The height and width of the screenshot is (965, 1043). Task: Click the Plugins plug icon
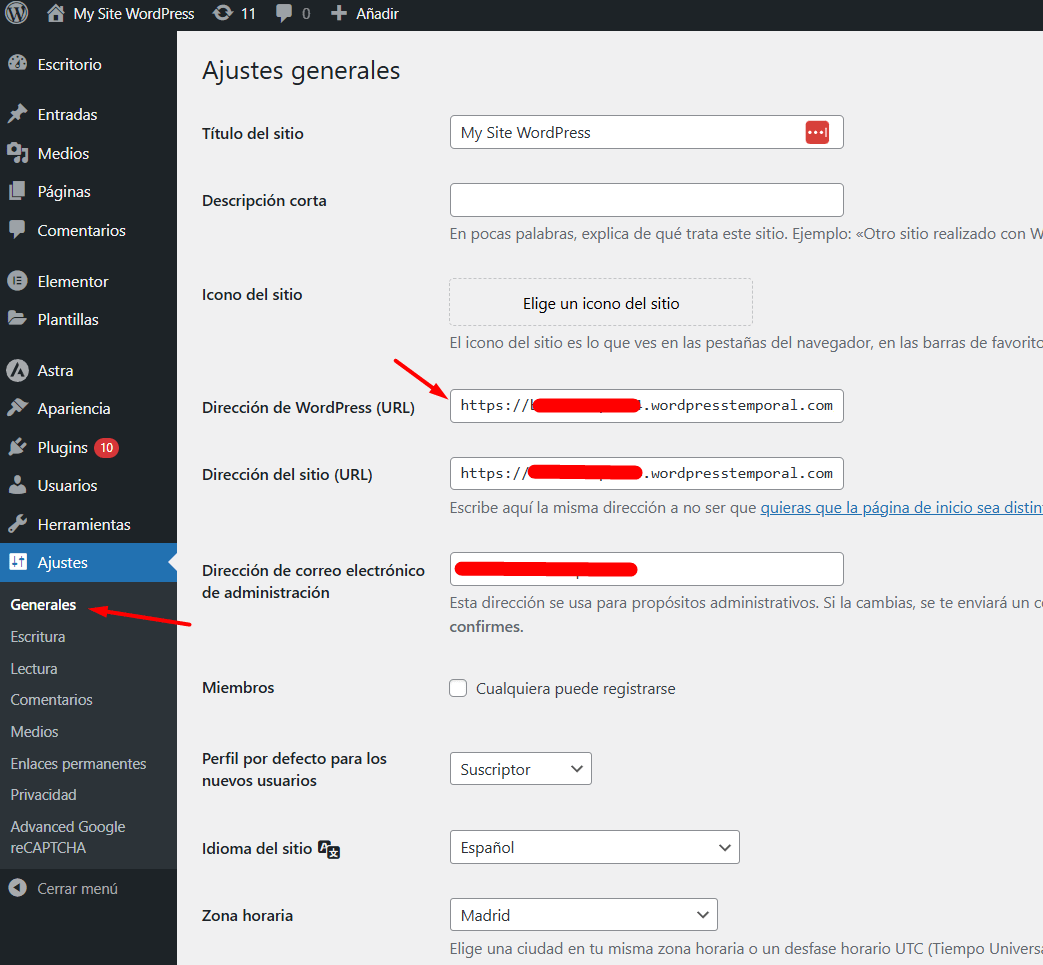coord(18,447)
